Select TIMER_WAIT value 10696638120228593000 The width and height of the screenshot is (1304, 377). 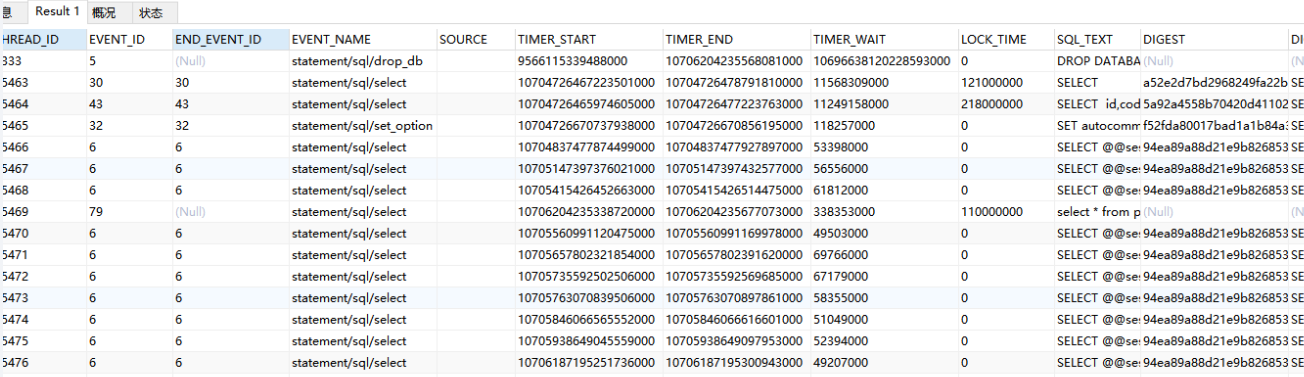tap(883, 61)
